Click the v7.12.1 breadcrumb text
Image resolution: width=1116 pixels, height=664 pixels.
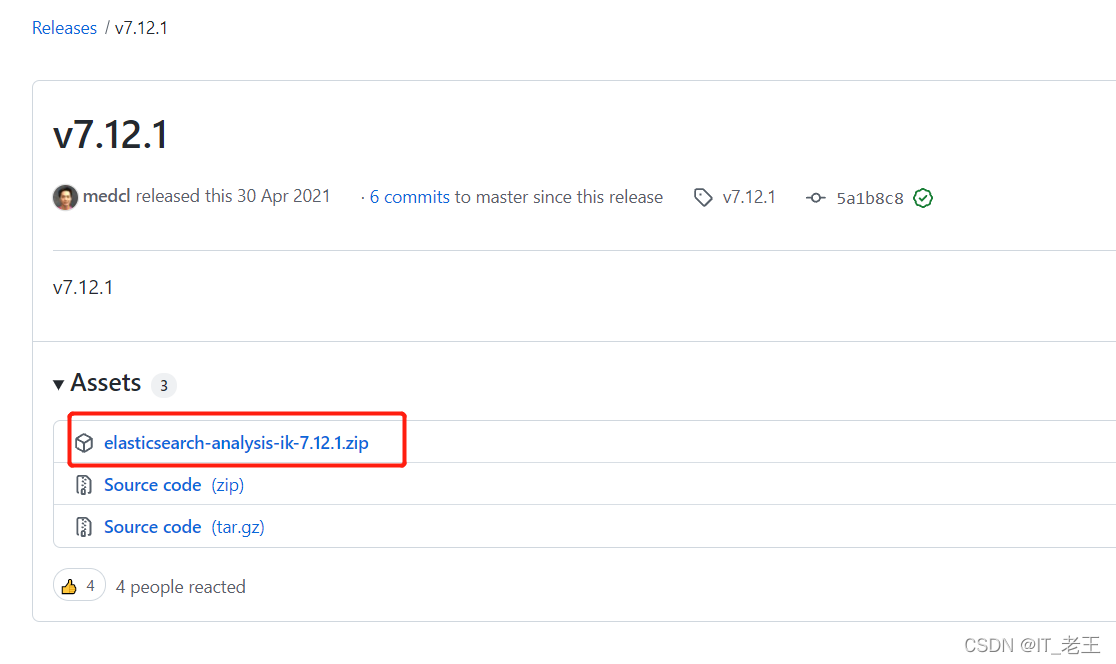coord(141,28)
